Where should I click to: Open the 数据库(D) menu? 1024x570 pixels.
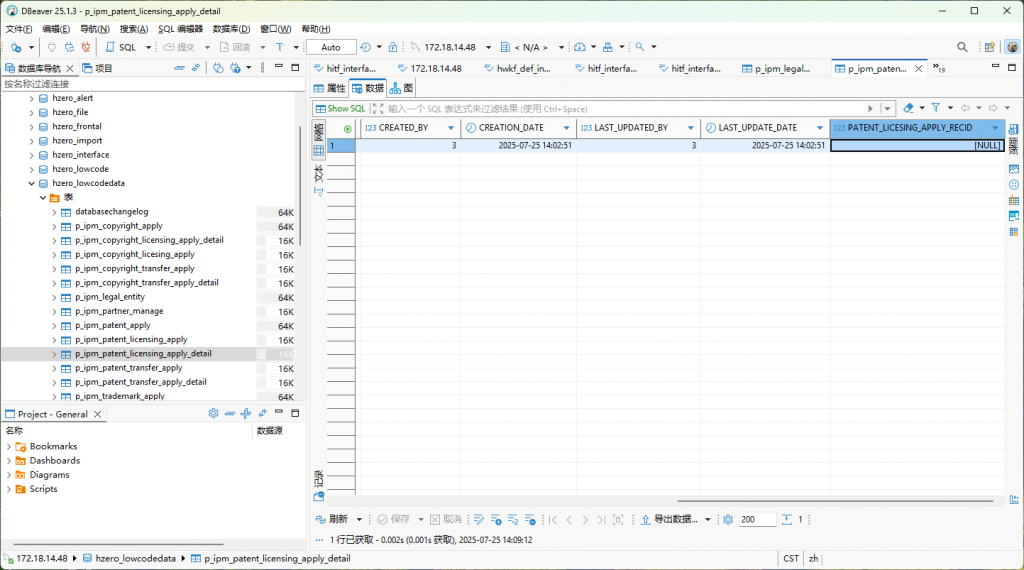(x=231, y=29)
